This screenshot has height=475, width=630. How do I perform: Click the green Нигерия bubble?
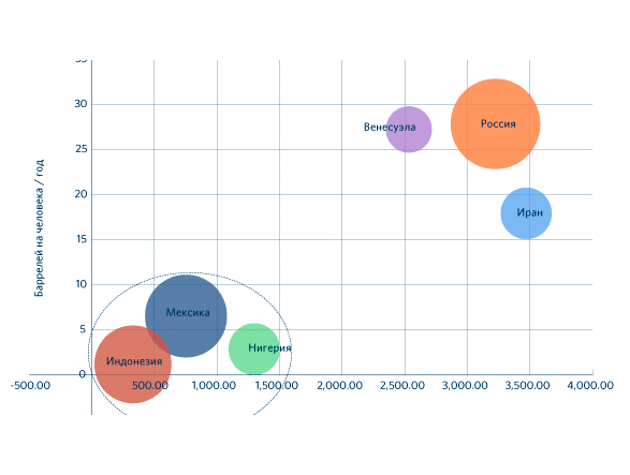pos(254,349)
